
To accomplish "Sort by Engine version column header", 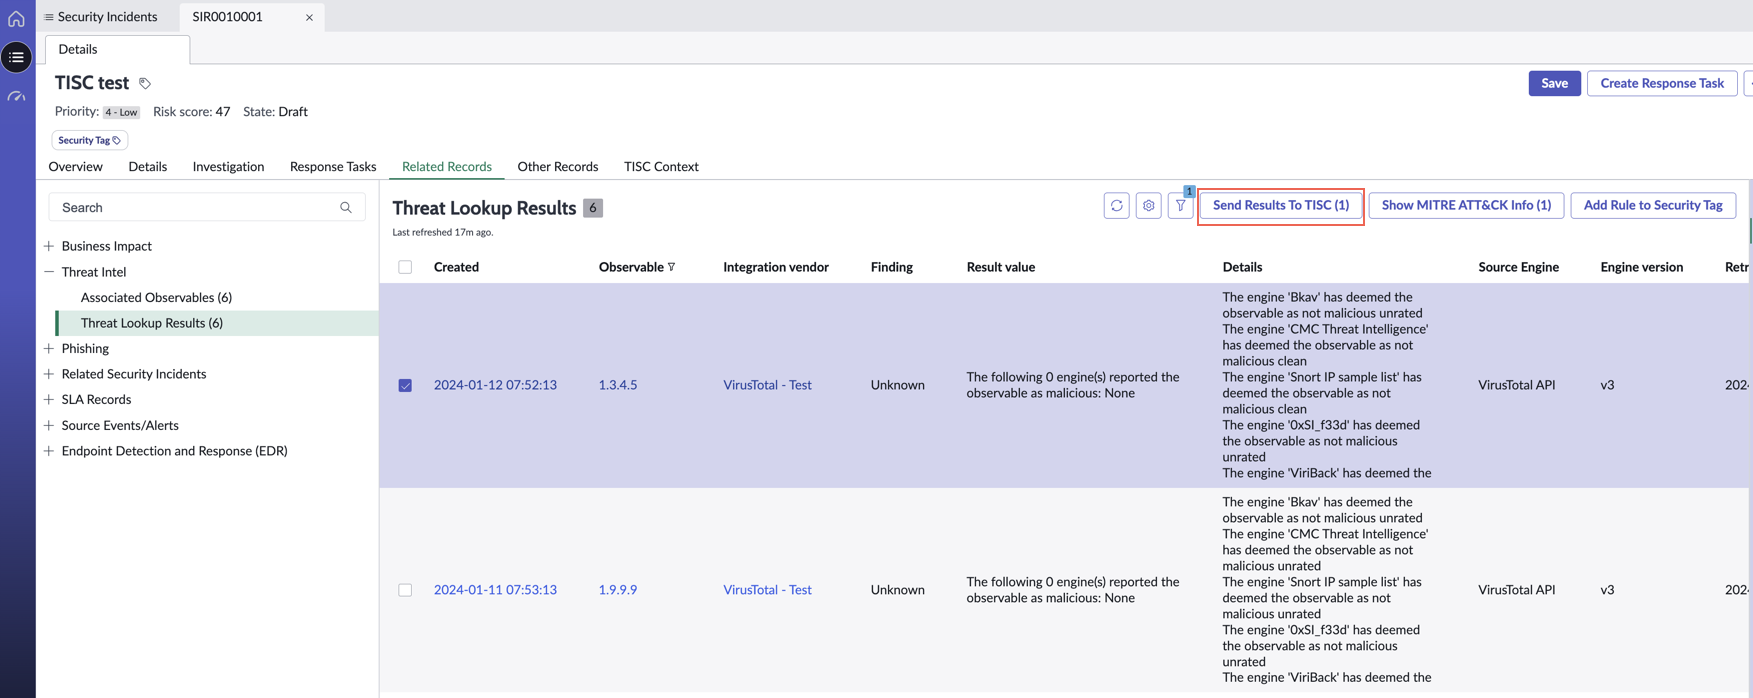I will pyautogui.click(x=1641, y=267).
